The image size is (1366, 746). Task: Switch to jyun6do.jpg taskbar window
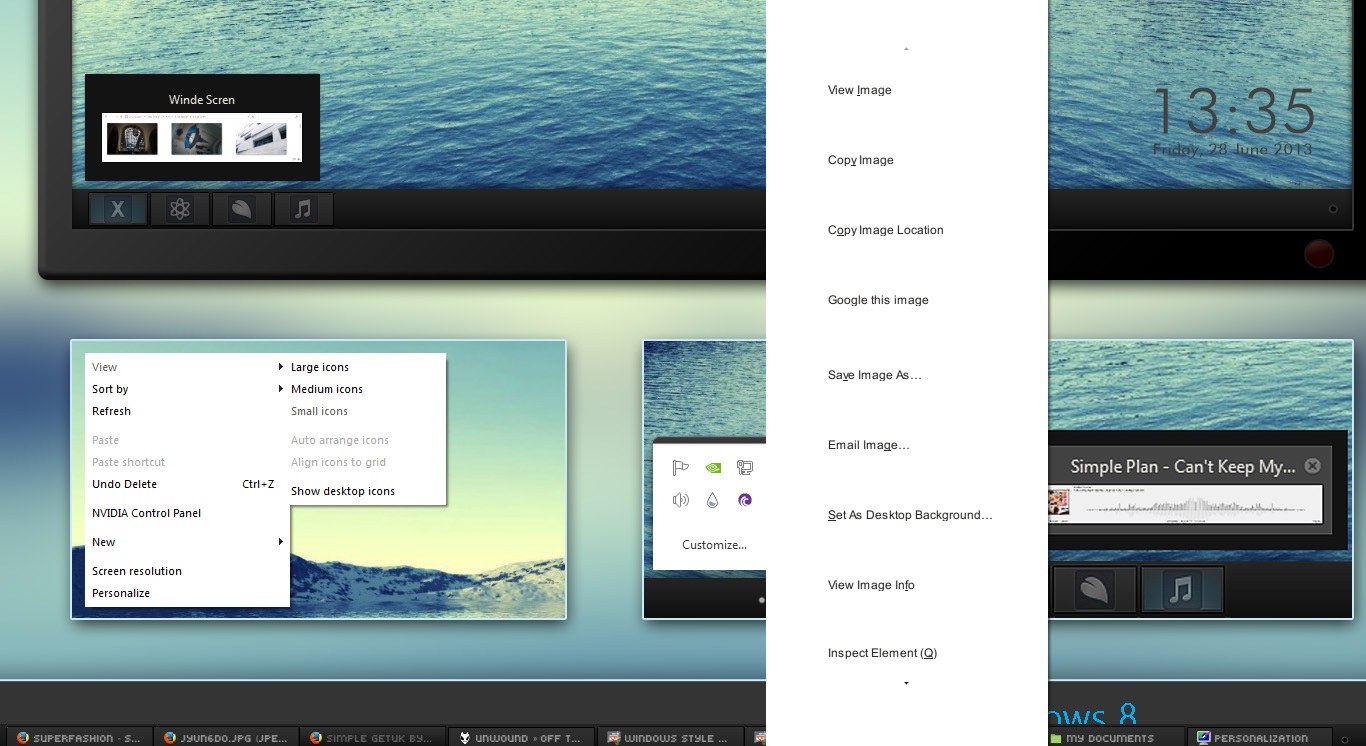tap(226, 738)
